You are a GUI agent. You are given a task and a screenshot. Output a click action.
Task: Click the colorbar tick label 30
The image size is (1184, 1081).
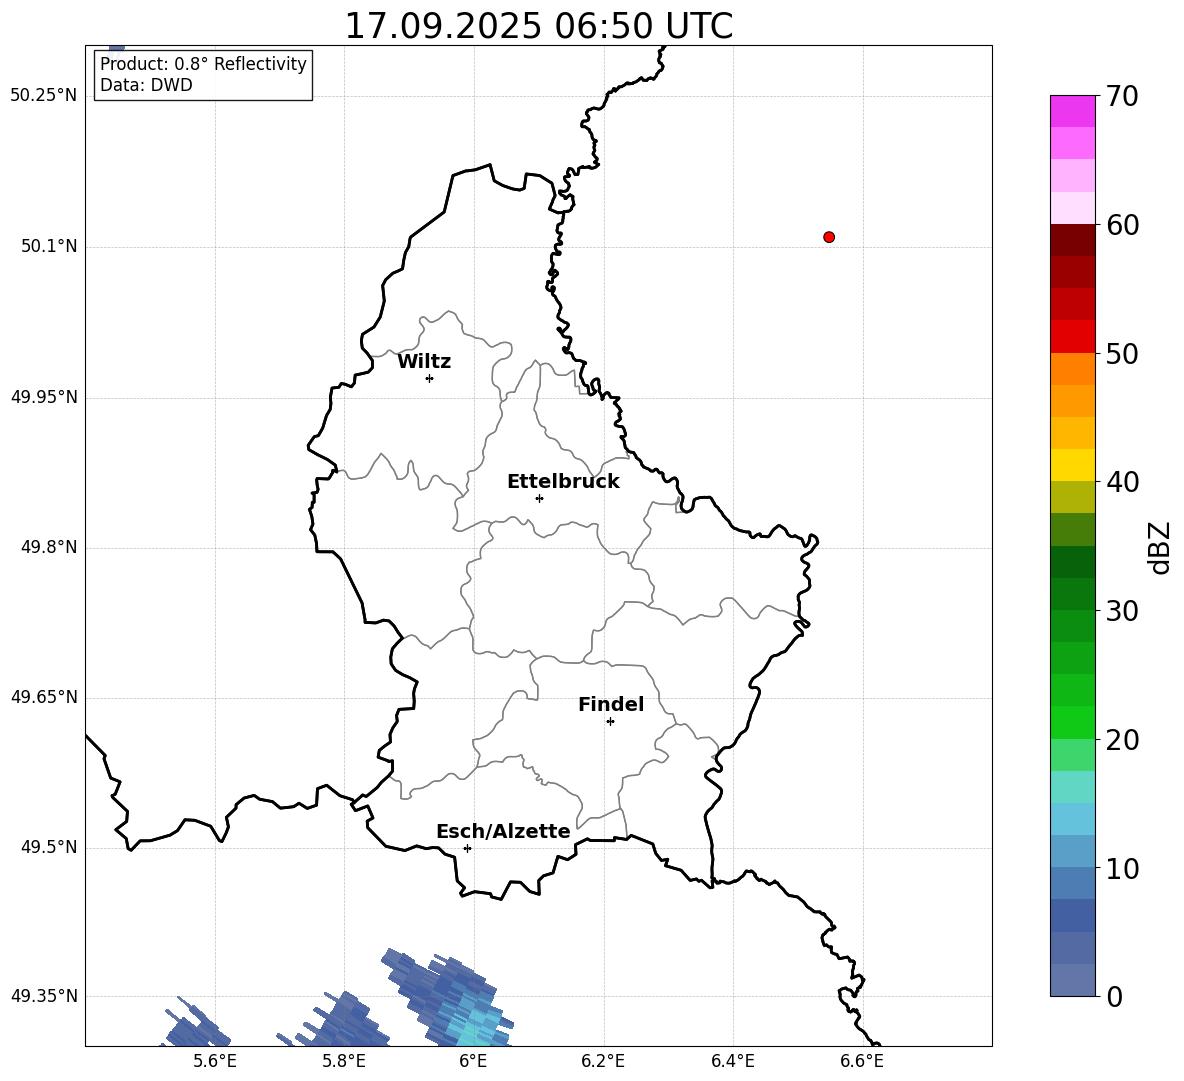coord(1122,611)
